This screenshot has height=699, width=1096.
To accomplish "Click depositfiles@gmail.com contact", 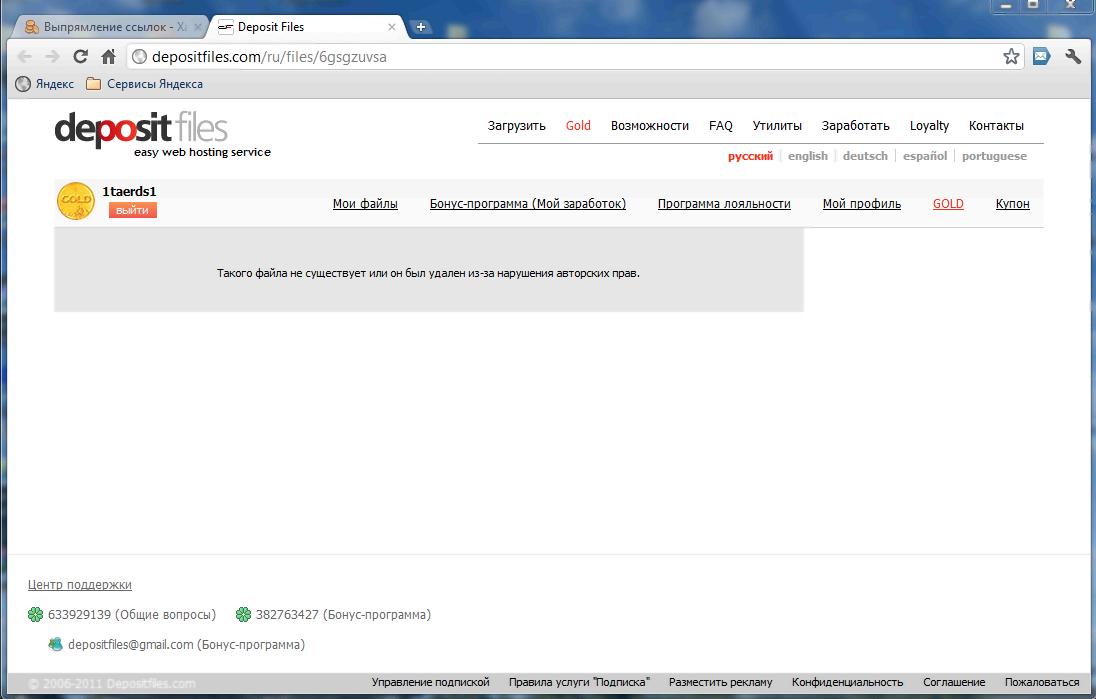I will point(186,645).
